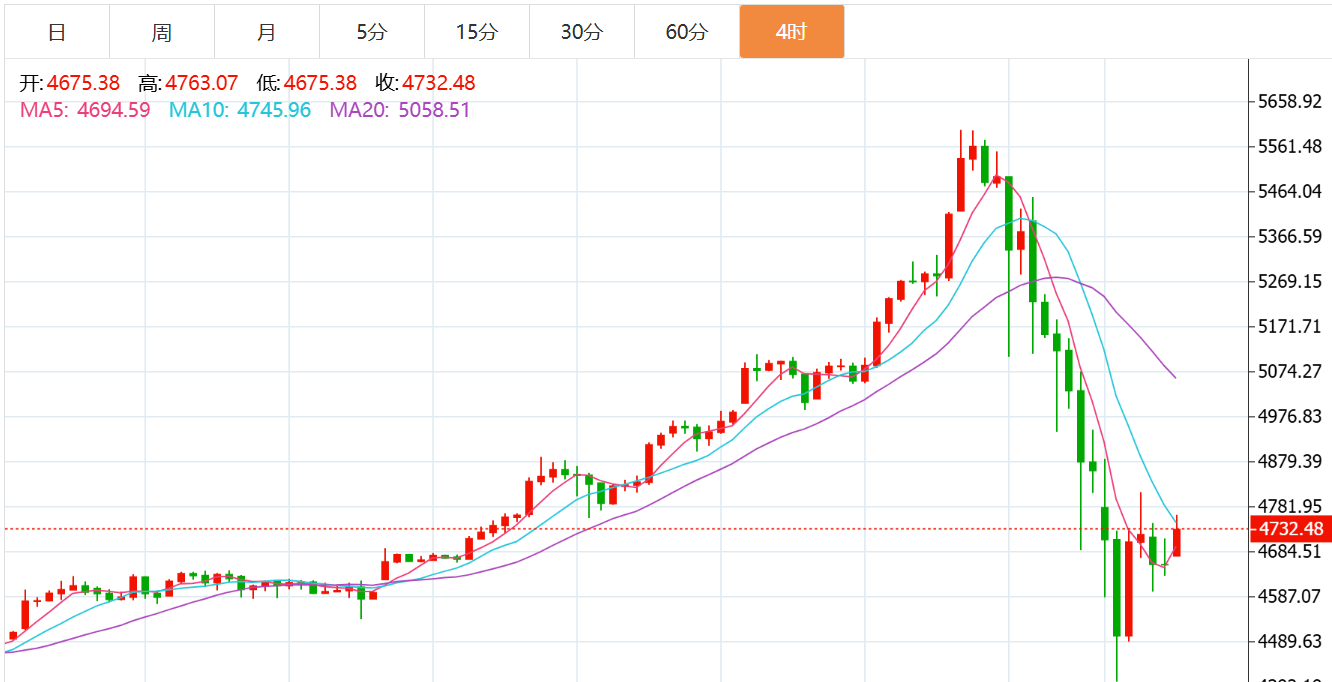Click the red current-price tag on the axis

1289,529
